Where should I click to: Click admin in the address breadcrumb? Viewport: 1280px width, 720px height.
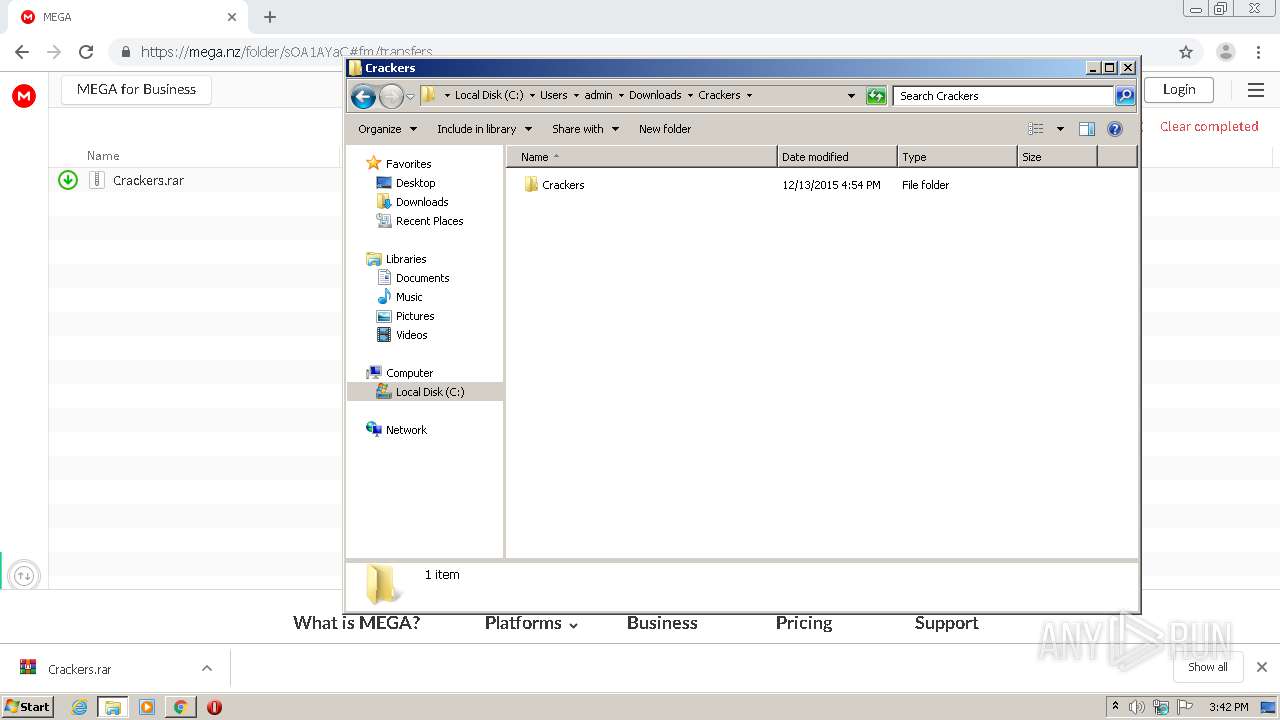[598, 96]
